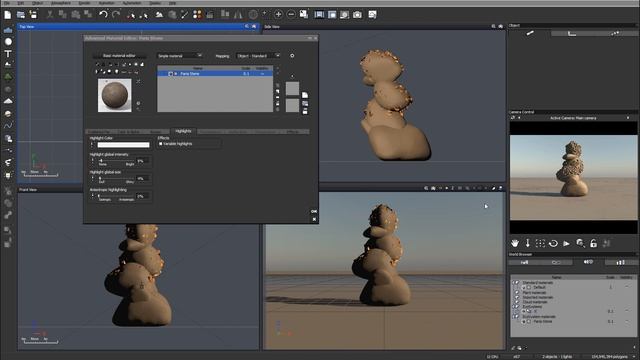Click the Basic material editor button
This screenshot has height=360, width=640.
(x=119, y=56)
